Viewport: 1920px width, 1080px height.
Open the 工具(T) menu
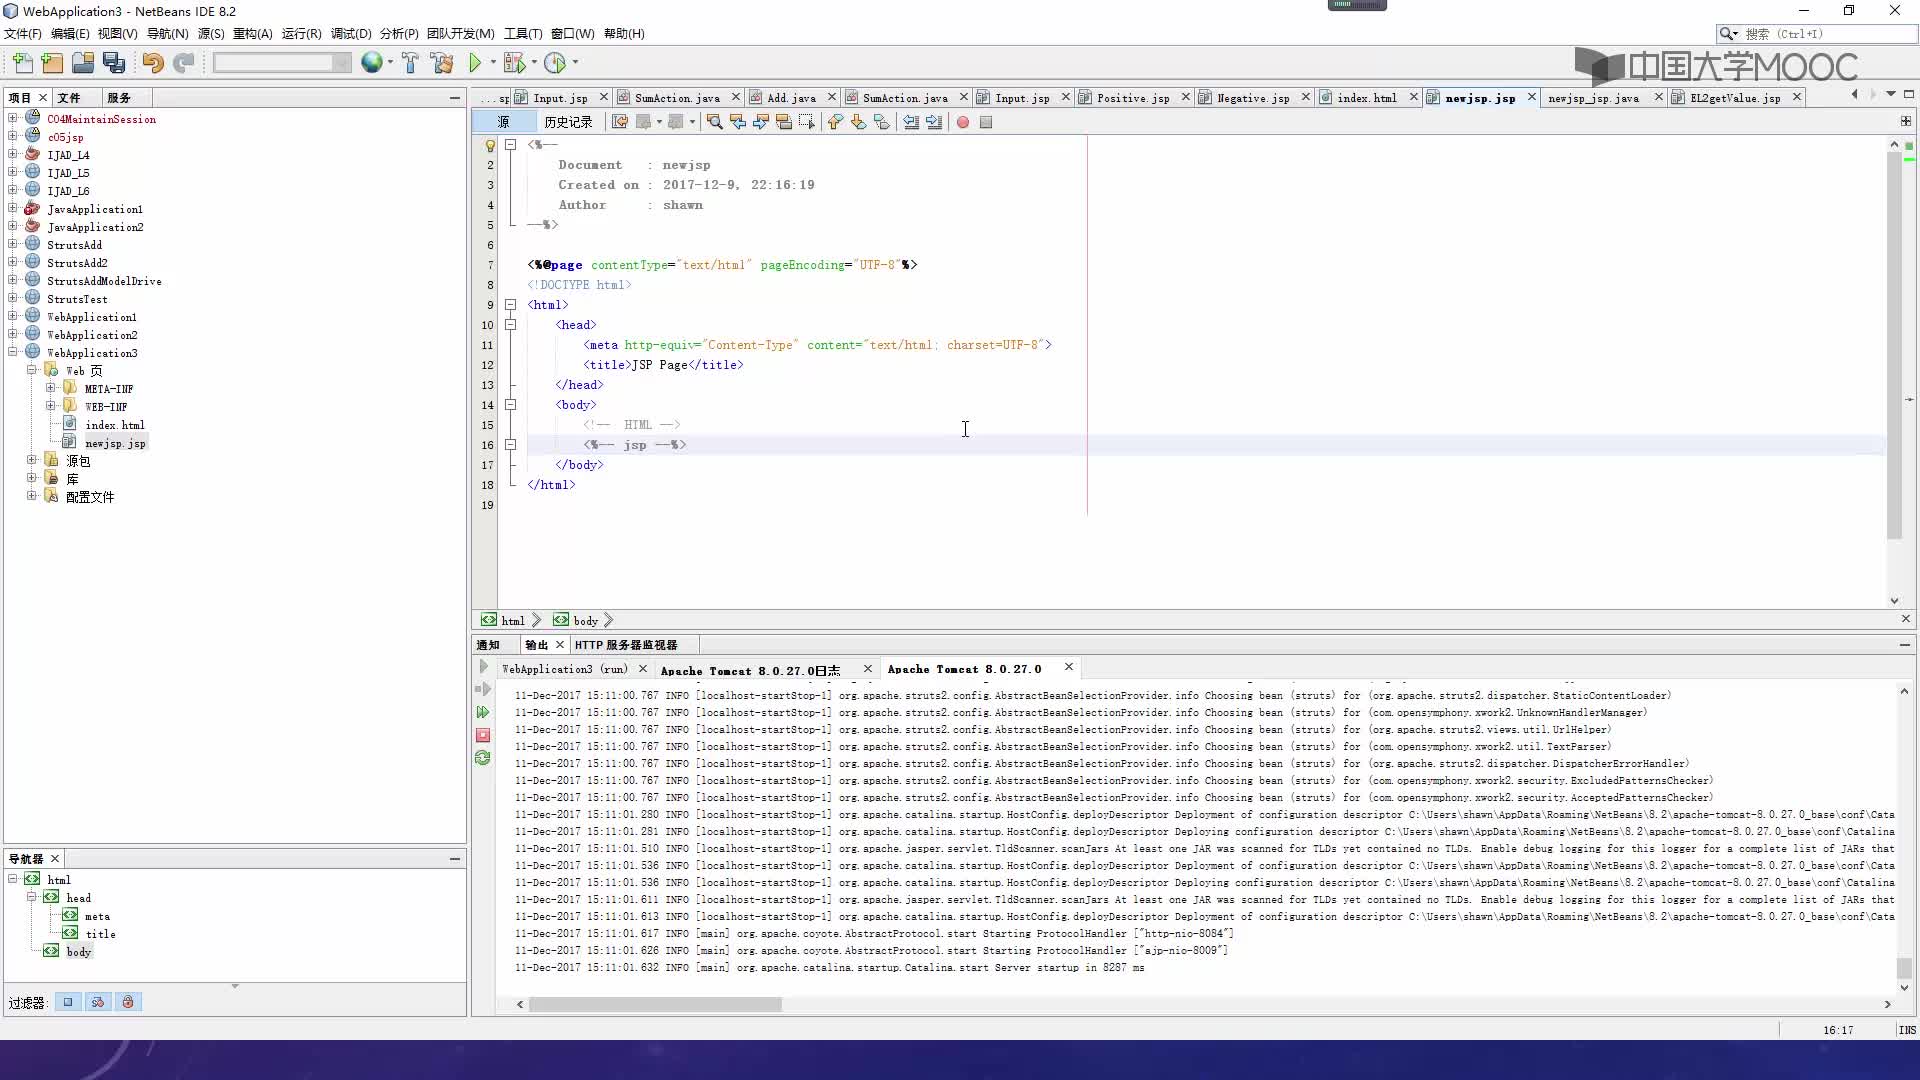tap(523, 34)
